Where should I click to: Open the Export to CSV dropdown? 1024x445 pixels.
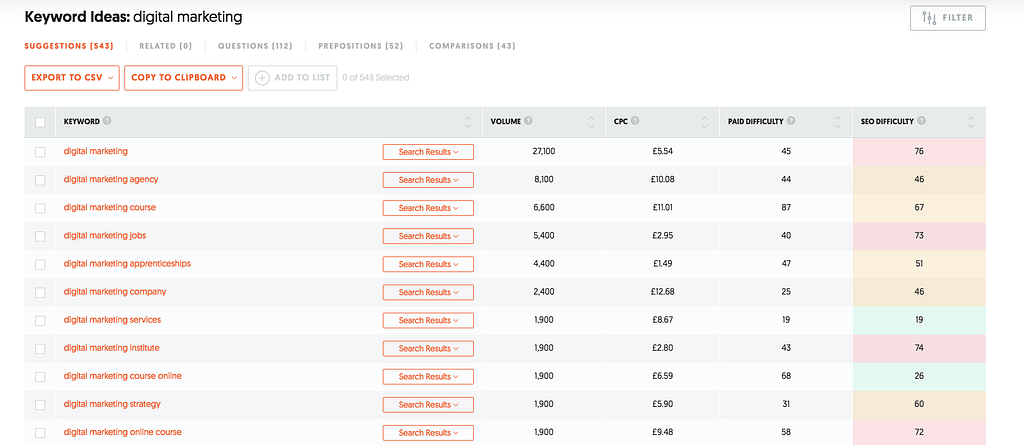pyautogui.click(x=72, y=78)
